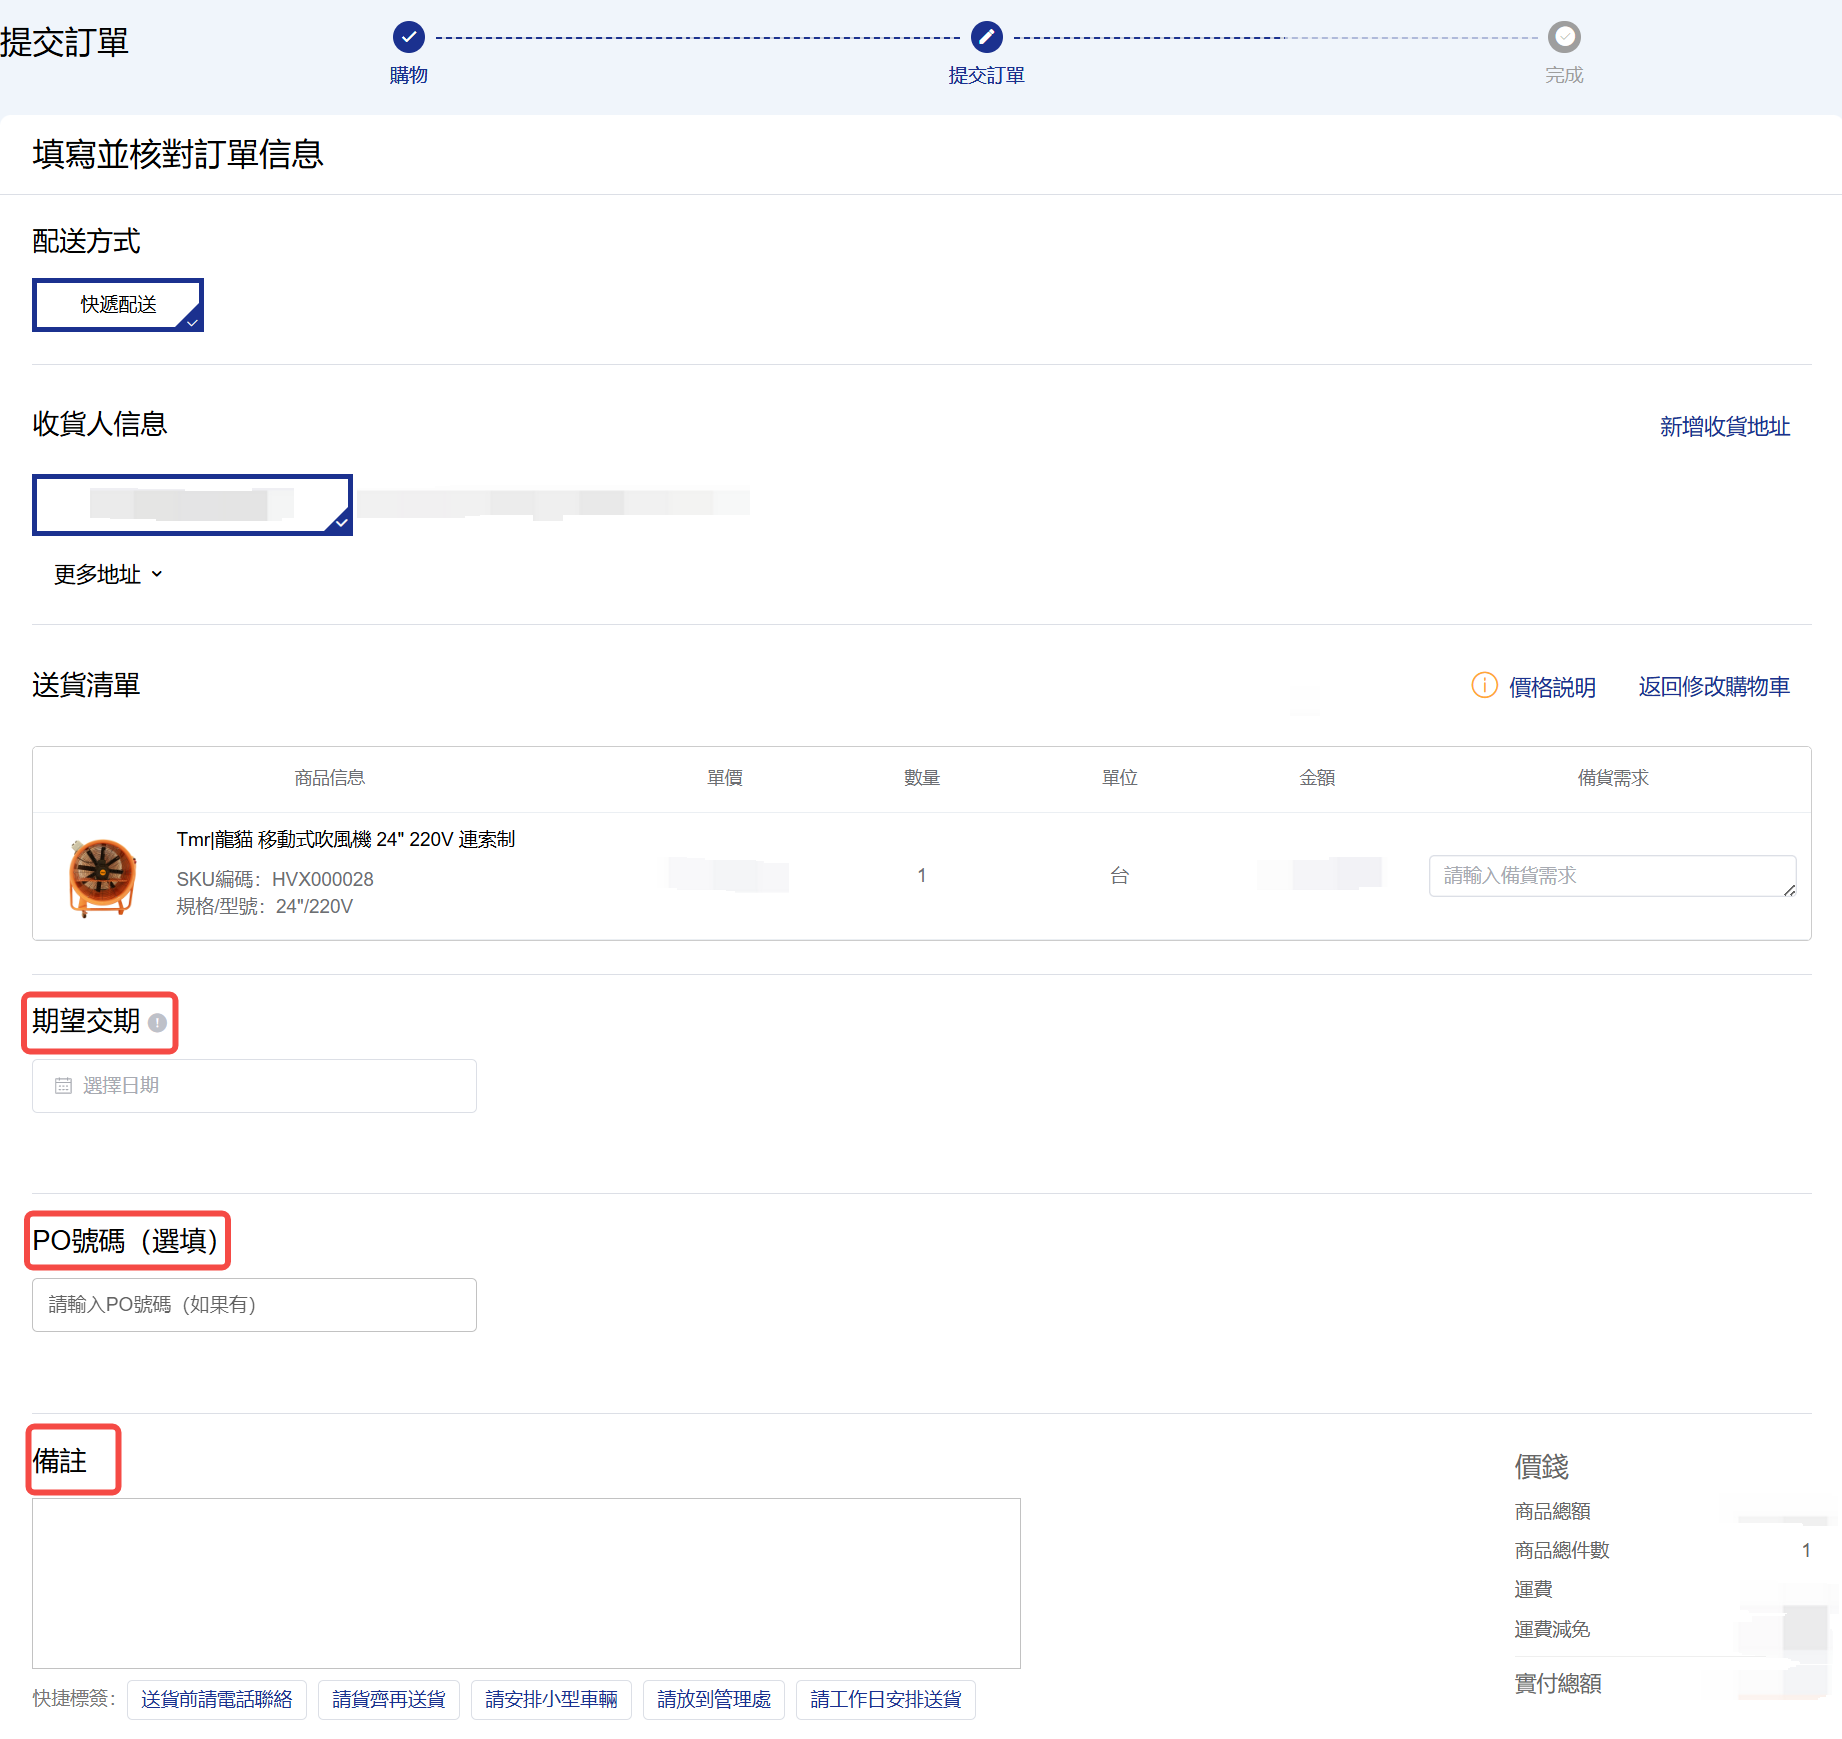The image size is (1842, 1739).
Task: Click the 提交訂單 step pencil icon
Action: [x=986, y=37]
